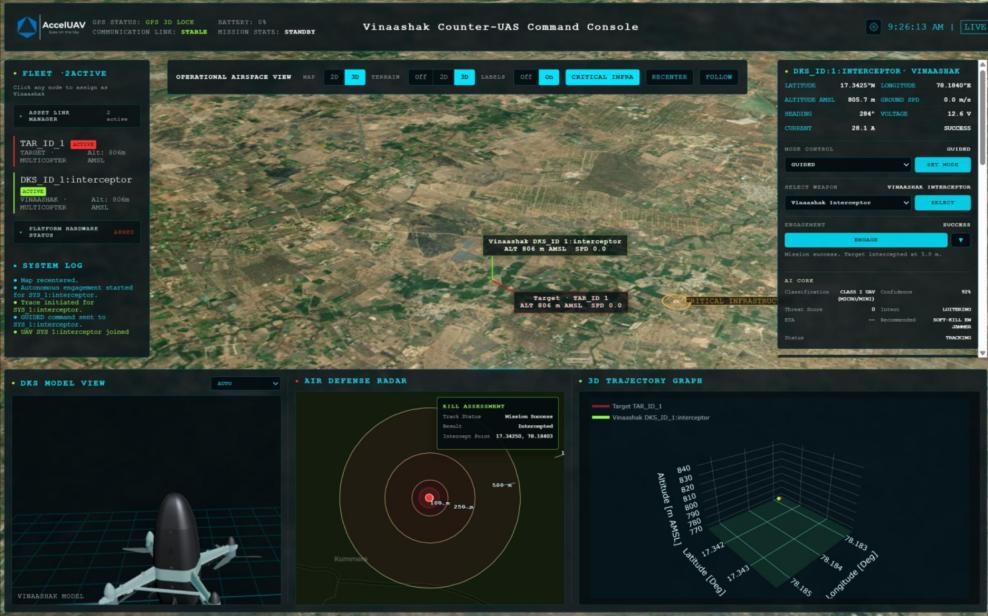Toggle Target TAR_ID_1 trajectory legend entry
Screen dimensions: 988x616
tap(627, 406)
